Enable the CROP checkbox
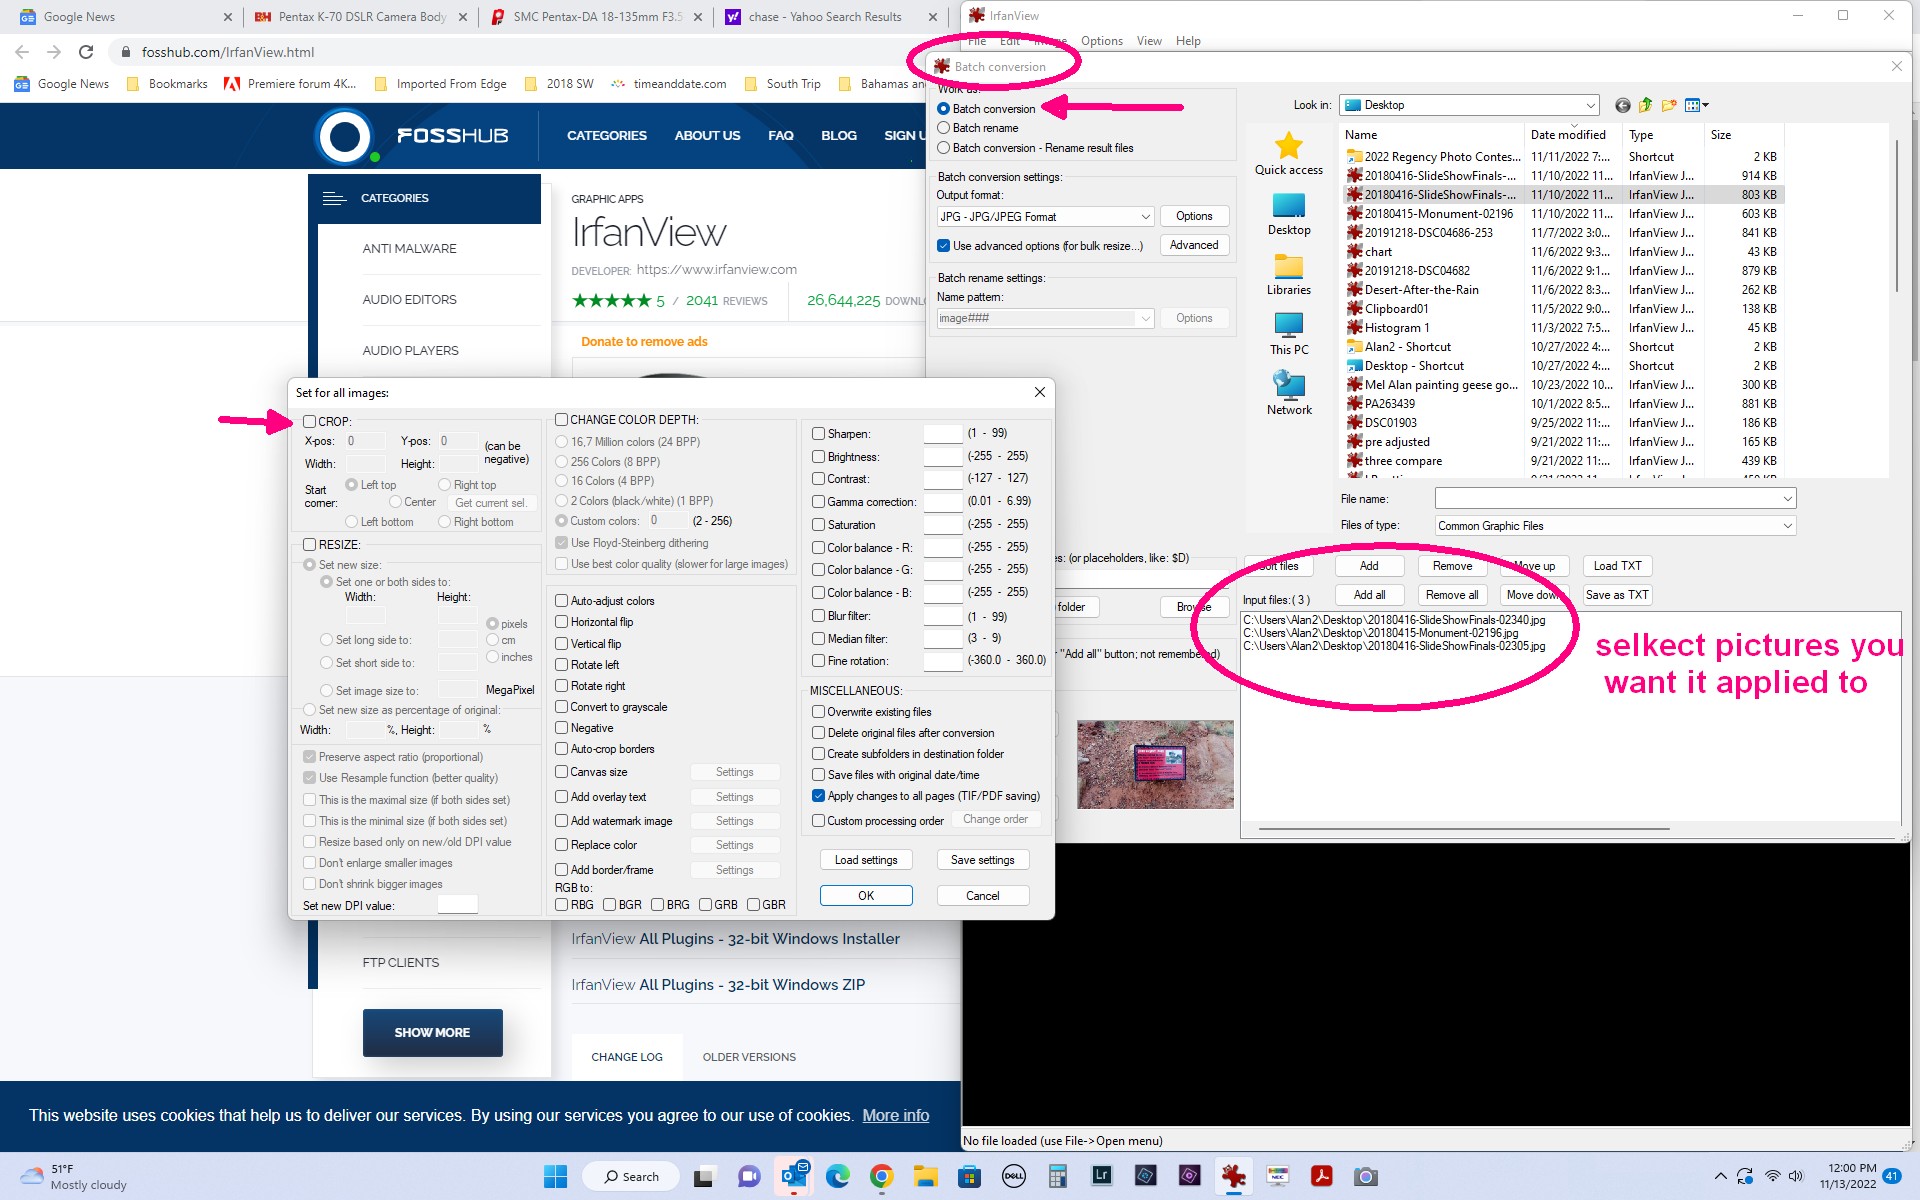Image resolution: width=1920 pixels, height=1200 pixels. click(x=310, y=422)
